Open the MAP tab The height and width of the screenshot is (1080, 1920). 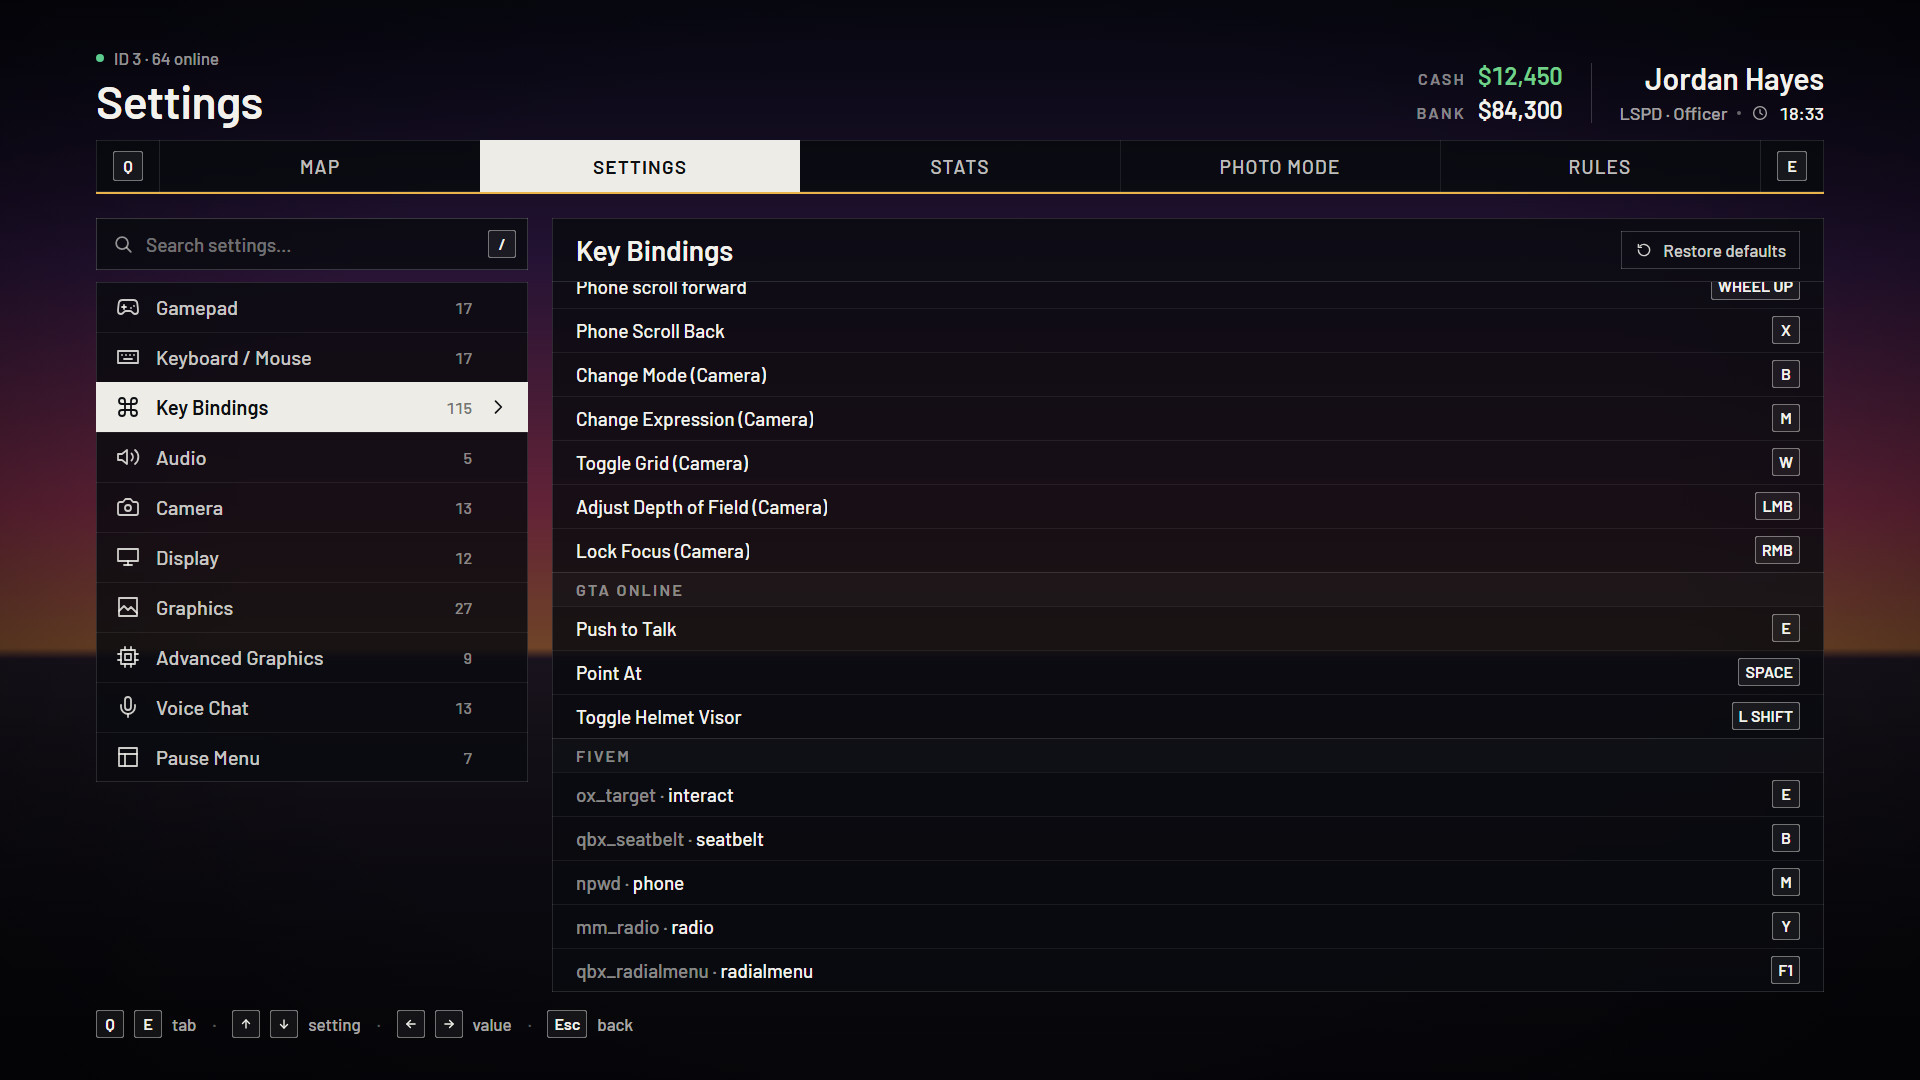(320, 167)
